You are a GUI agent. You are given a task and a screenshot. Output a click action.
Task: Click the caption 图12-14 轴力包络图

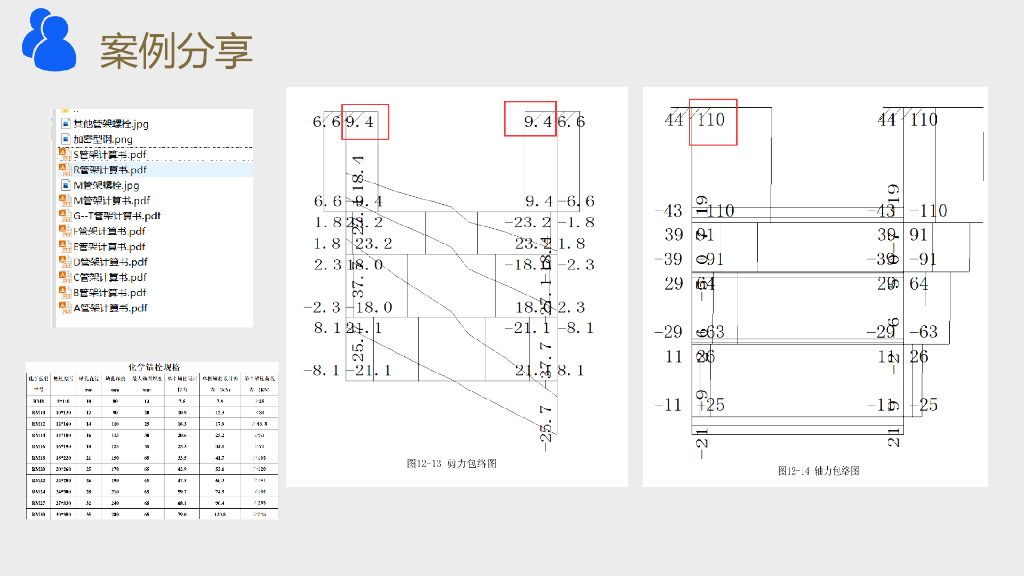[818, 471]
